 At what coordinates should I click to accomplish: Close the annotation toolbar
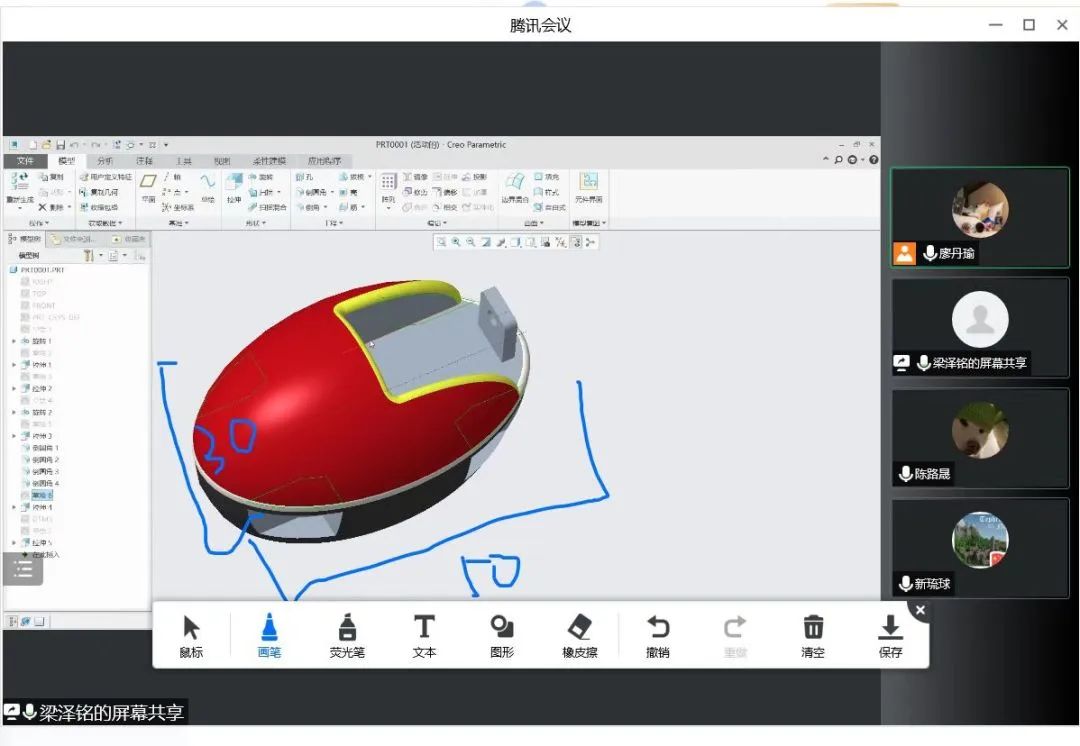pos(920,610)
